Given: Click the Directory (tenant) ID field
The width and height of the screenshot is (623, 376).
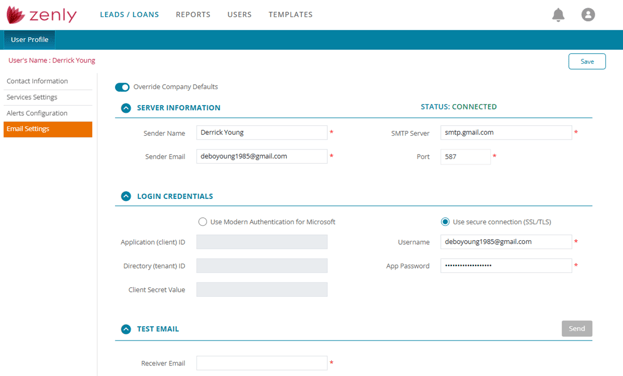Looking at the screenshot, I should pyautogui.click(x=262, y=266).
